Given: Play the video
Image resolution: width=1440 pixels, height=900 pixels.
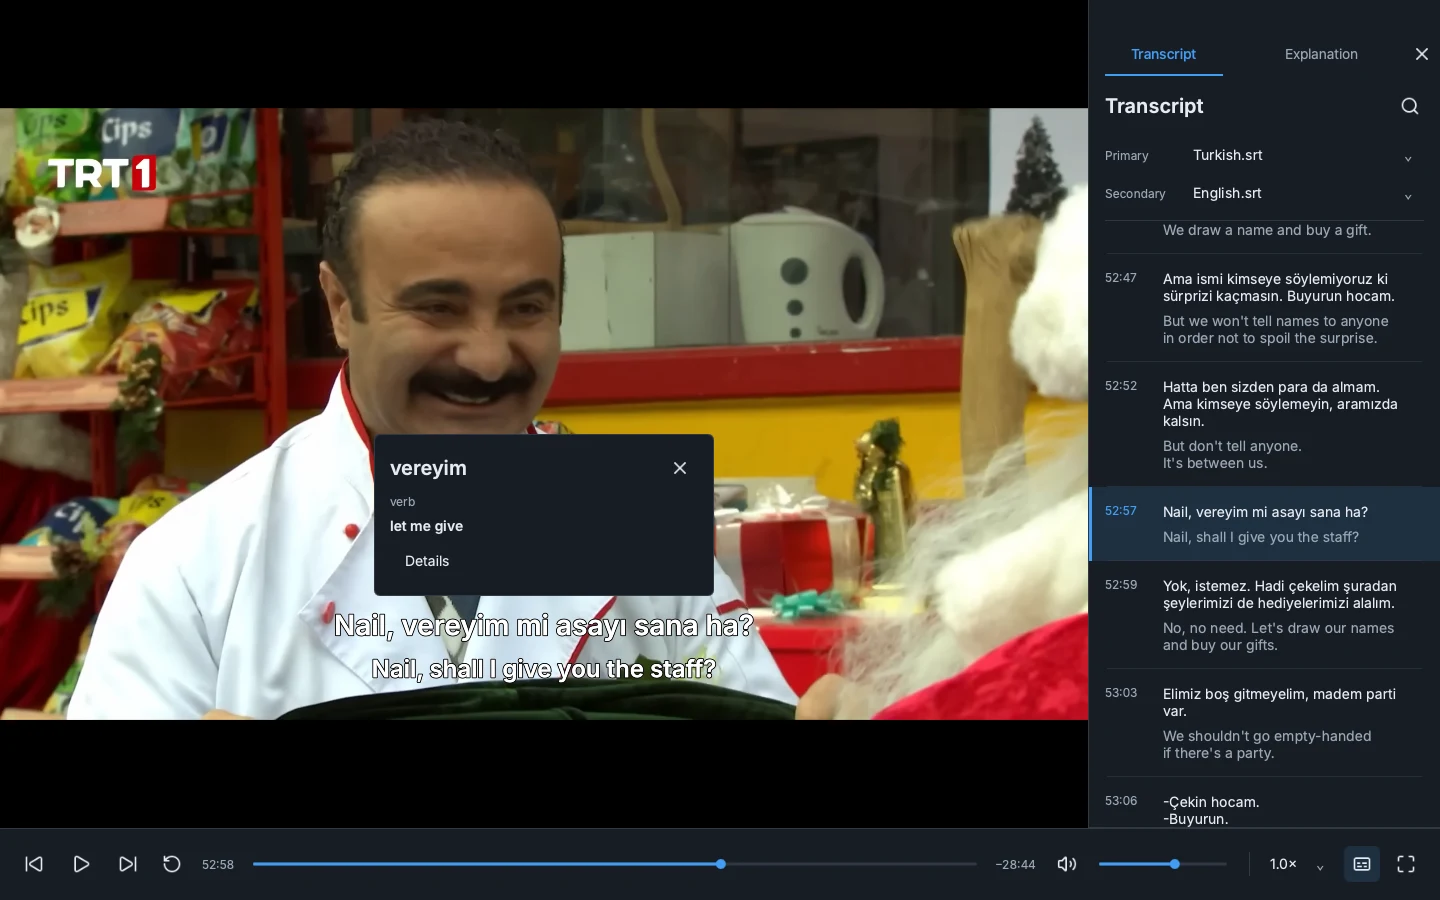Looking at the screenshot, I should tap(82, 864).
